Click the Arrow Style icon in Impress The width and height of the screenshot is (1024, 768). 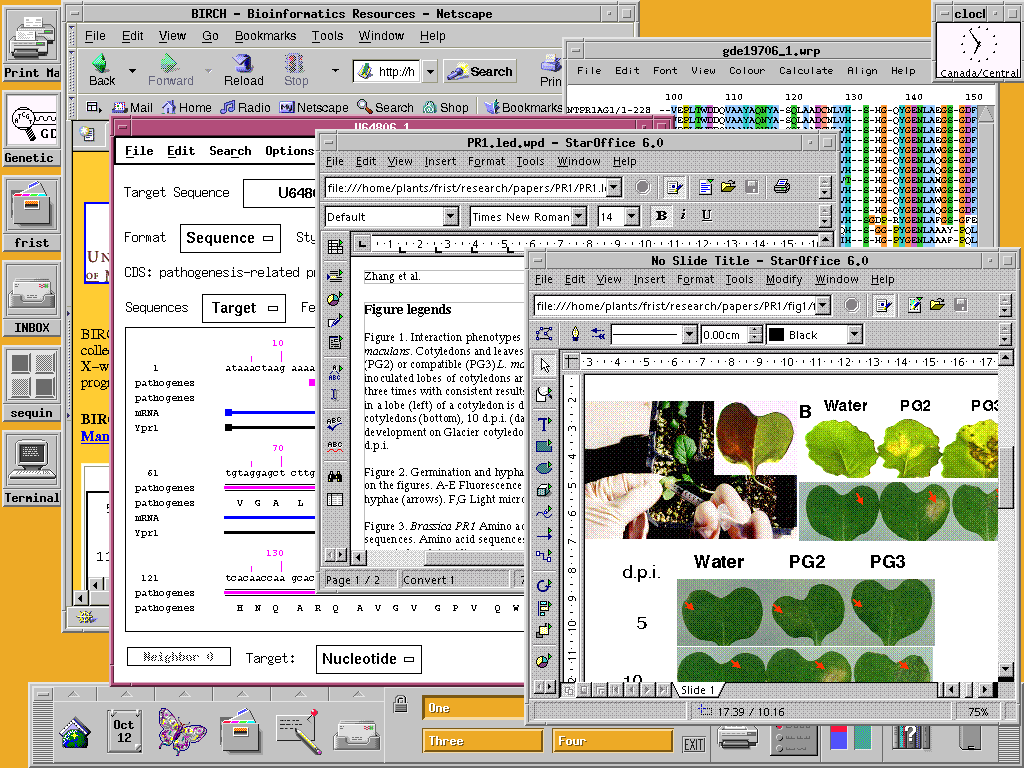pyautogui.click(x=598, y=334)
